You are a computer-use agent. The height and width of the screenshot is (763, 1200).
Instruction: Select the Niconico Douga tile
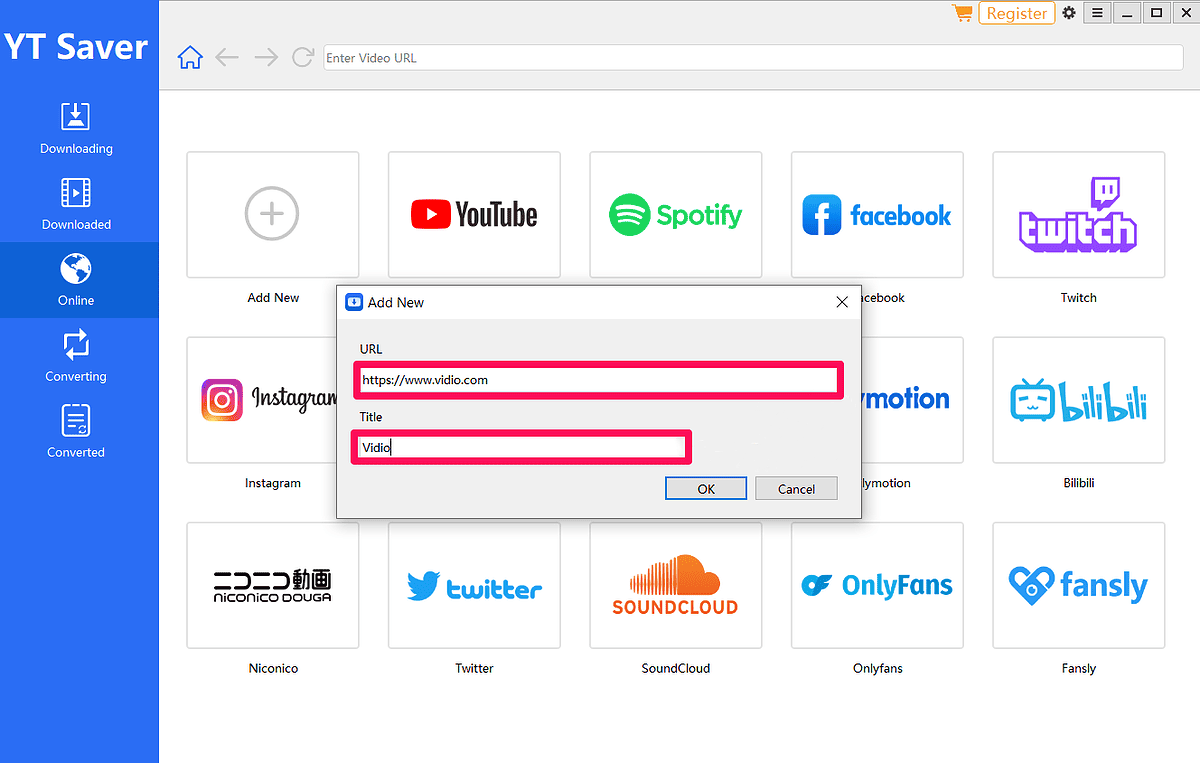[x=273, y=585]
